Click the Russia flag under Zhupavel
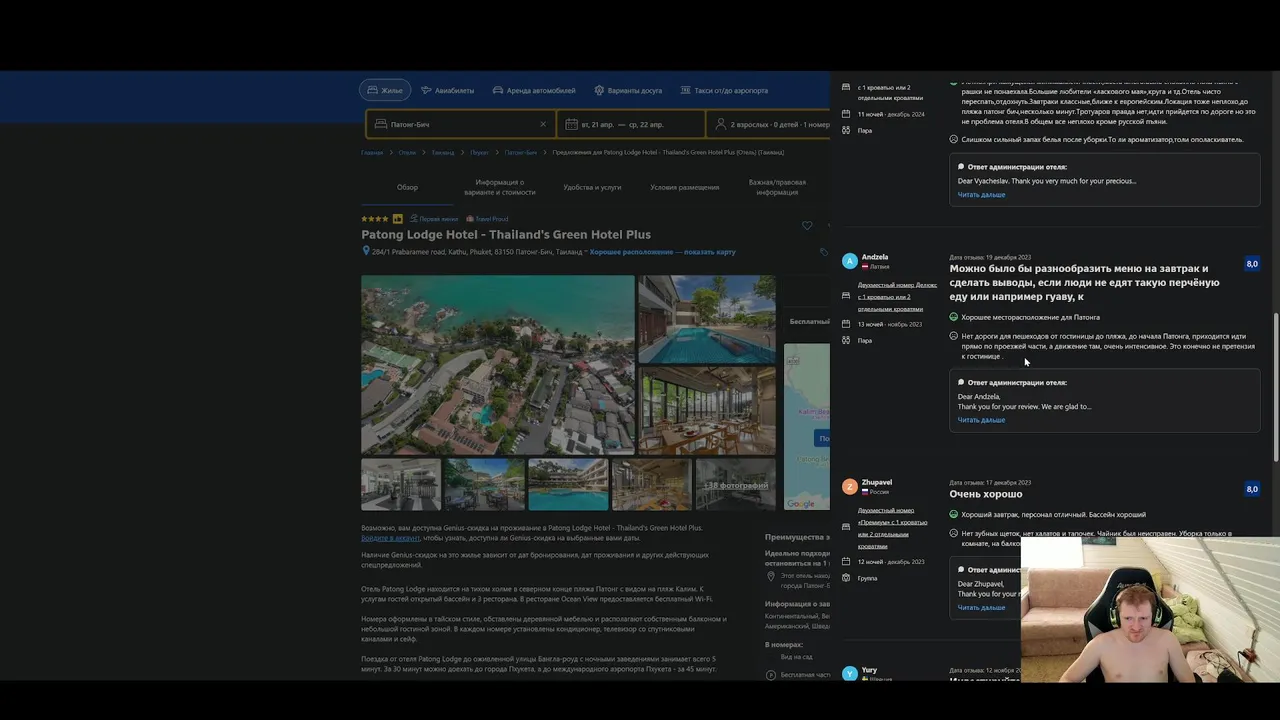Image resolution: width=1280 pixels, height=720 pixels. click(865, 492)
